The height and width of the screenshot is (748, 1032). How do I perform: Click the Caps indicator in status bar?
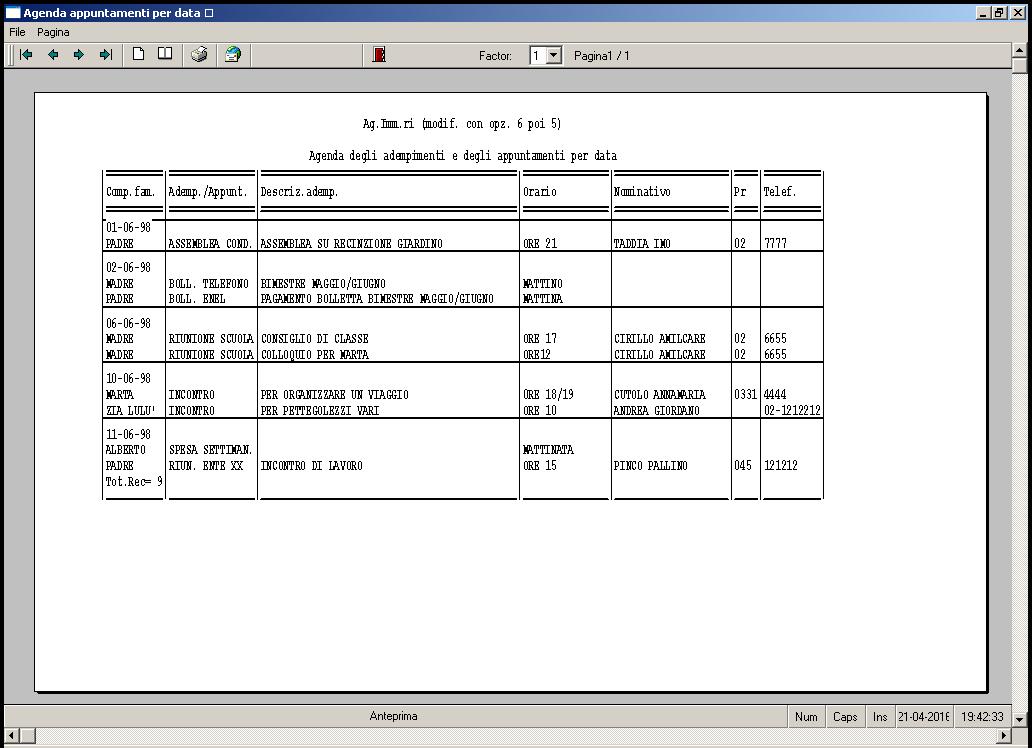pos(845,716)
